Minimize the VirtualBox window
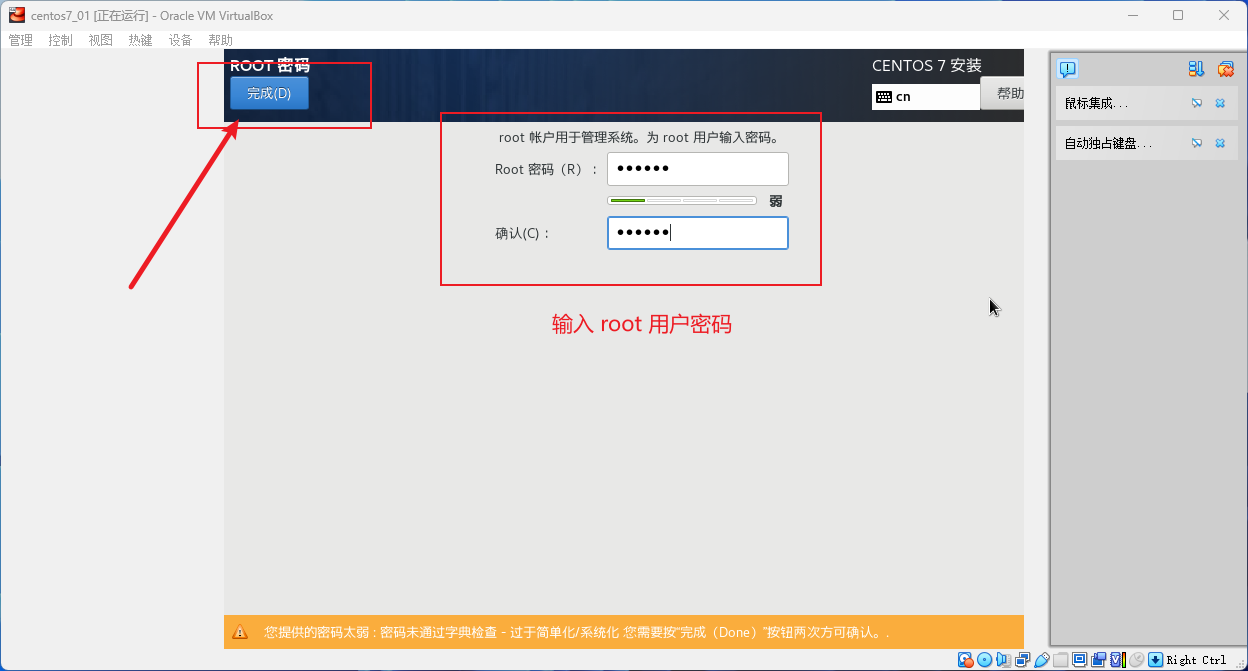This screenshot has width=1248, height=671. tap(1133, 15)
